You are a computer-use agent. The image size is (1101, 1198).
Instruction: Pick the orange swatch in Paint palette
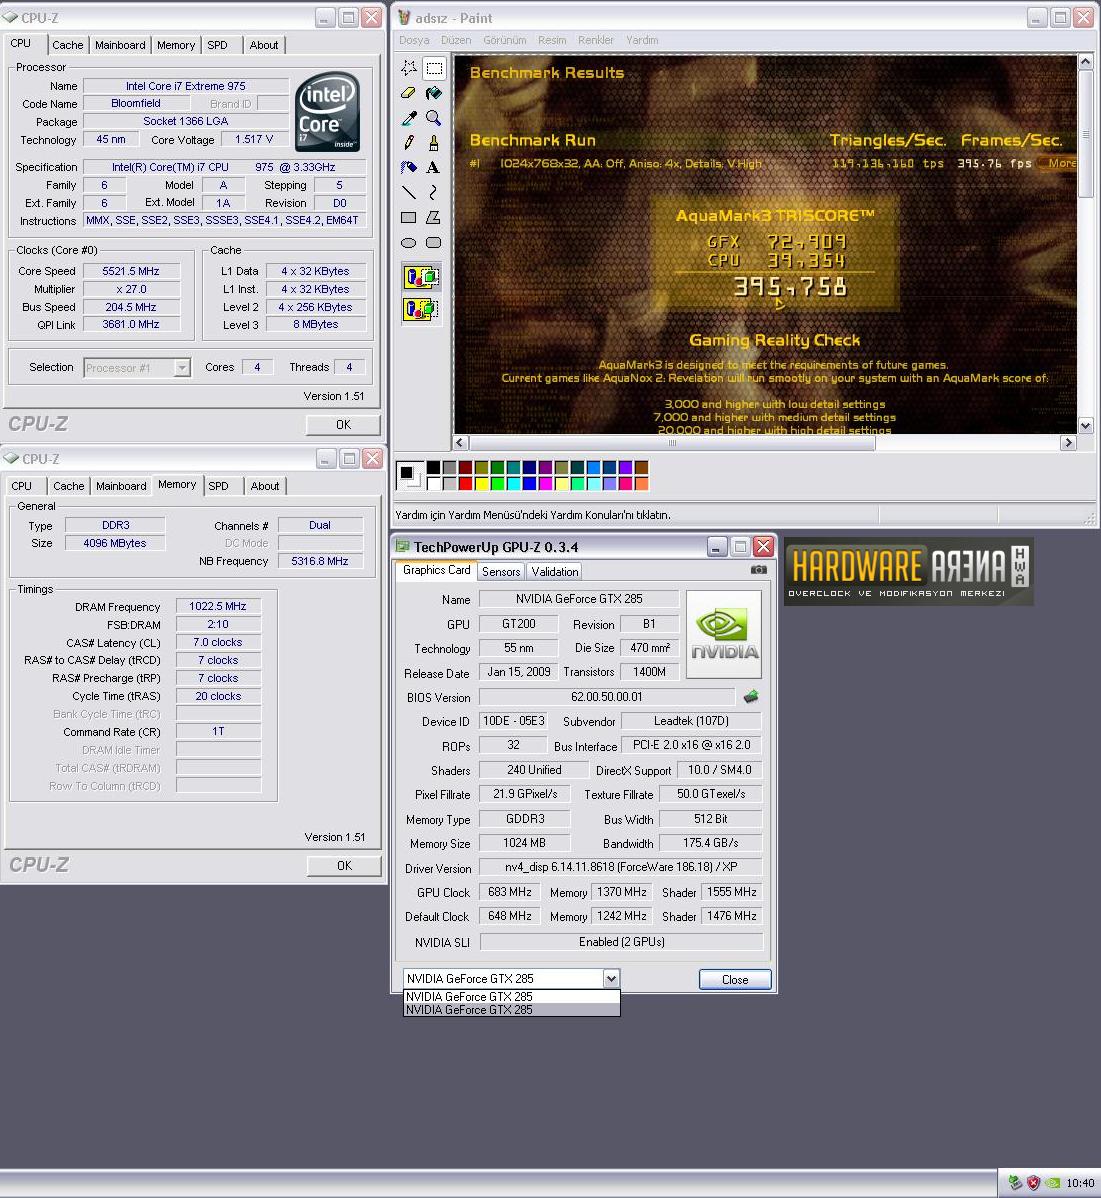642,483
